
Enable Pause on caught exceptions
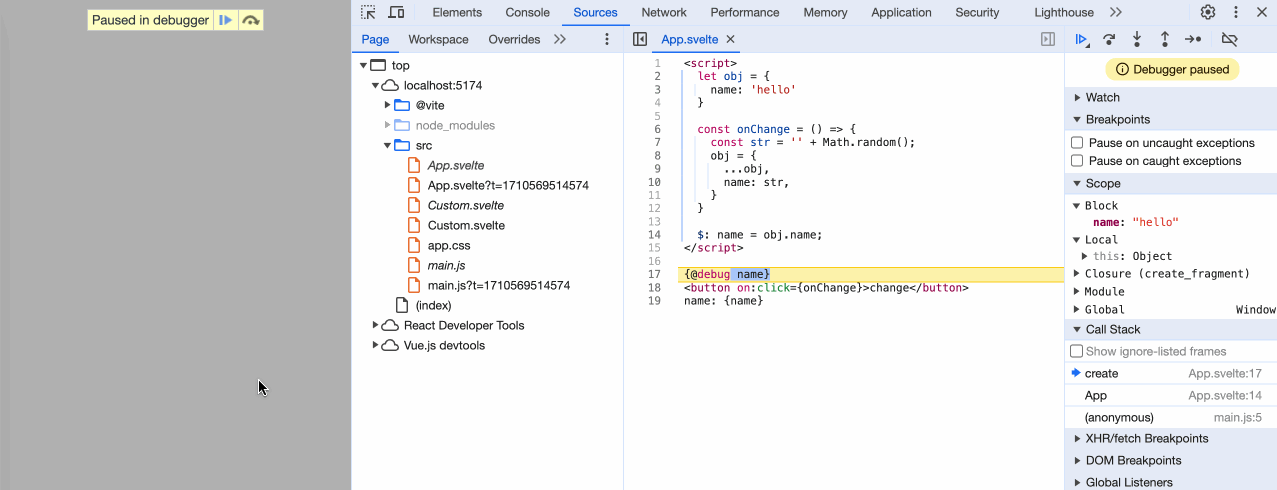[1077, 161]
